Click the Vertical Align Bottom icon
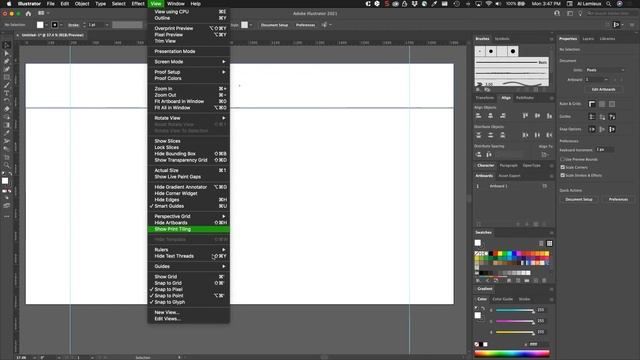This screenshot has width=640, height=360. click(x=549, y=116)
